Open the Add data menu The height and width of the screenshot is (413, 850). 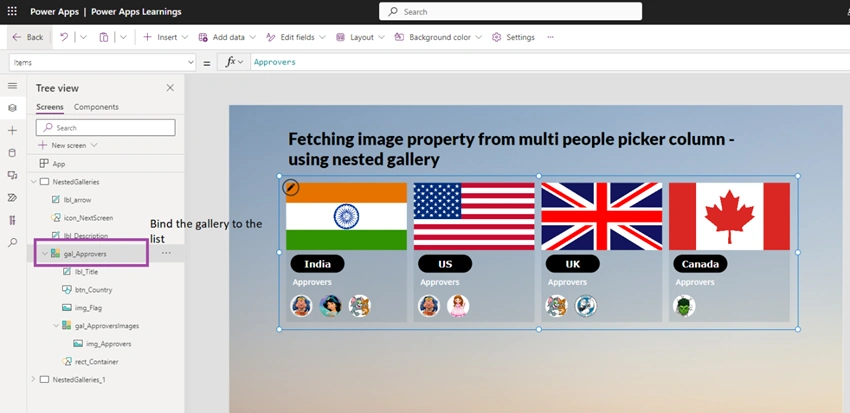coord(227,37)
